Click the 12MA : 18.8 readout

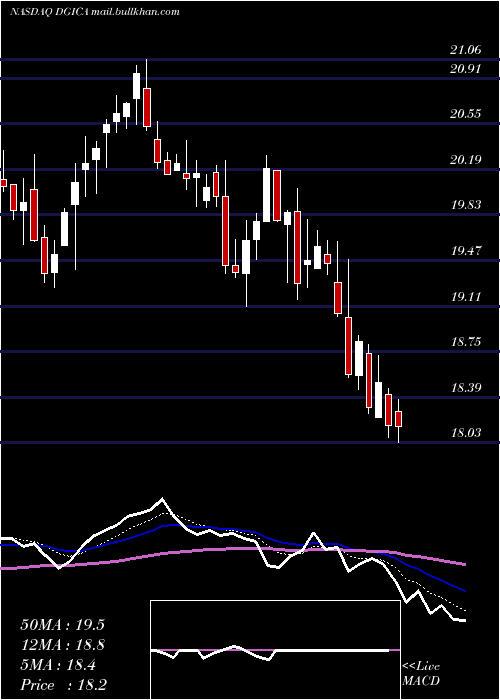coord(62,645)
